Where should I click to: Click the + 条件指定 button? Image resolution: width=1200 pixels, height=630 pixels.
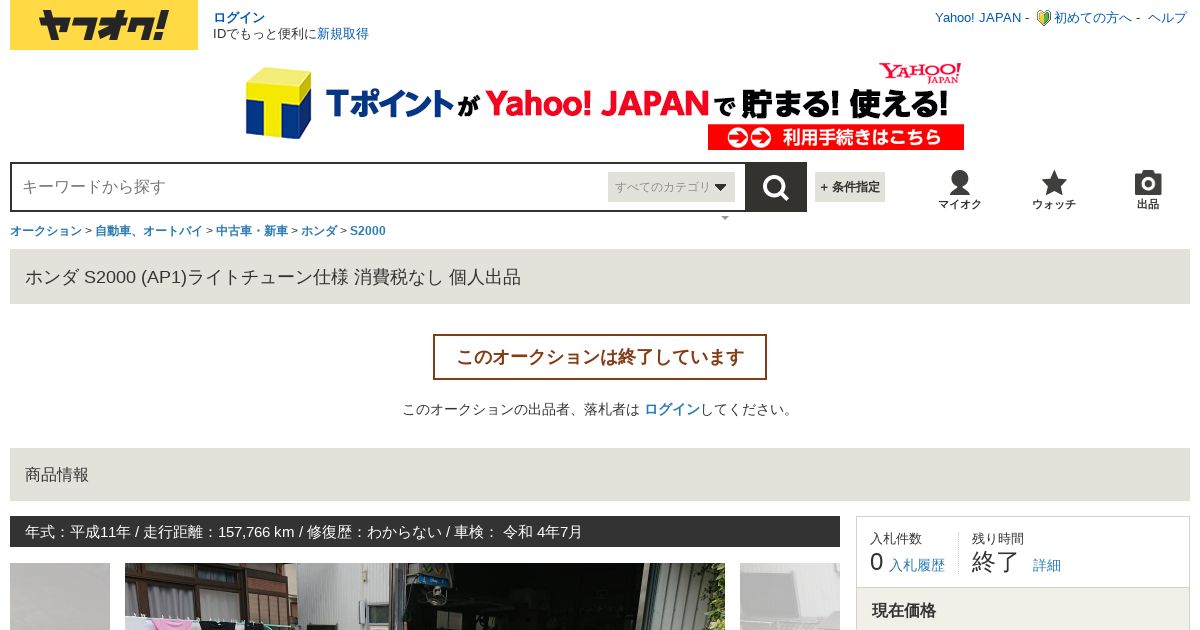[x=850, y=187]
